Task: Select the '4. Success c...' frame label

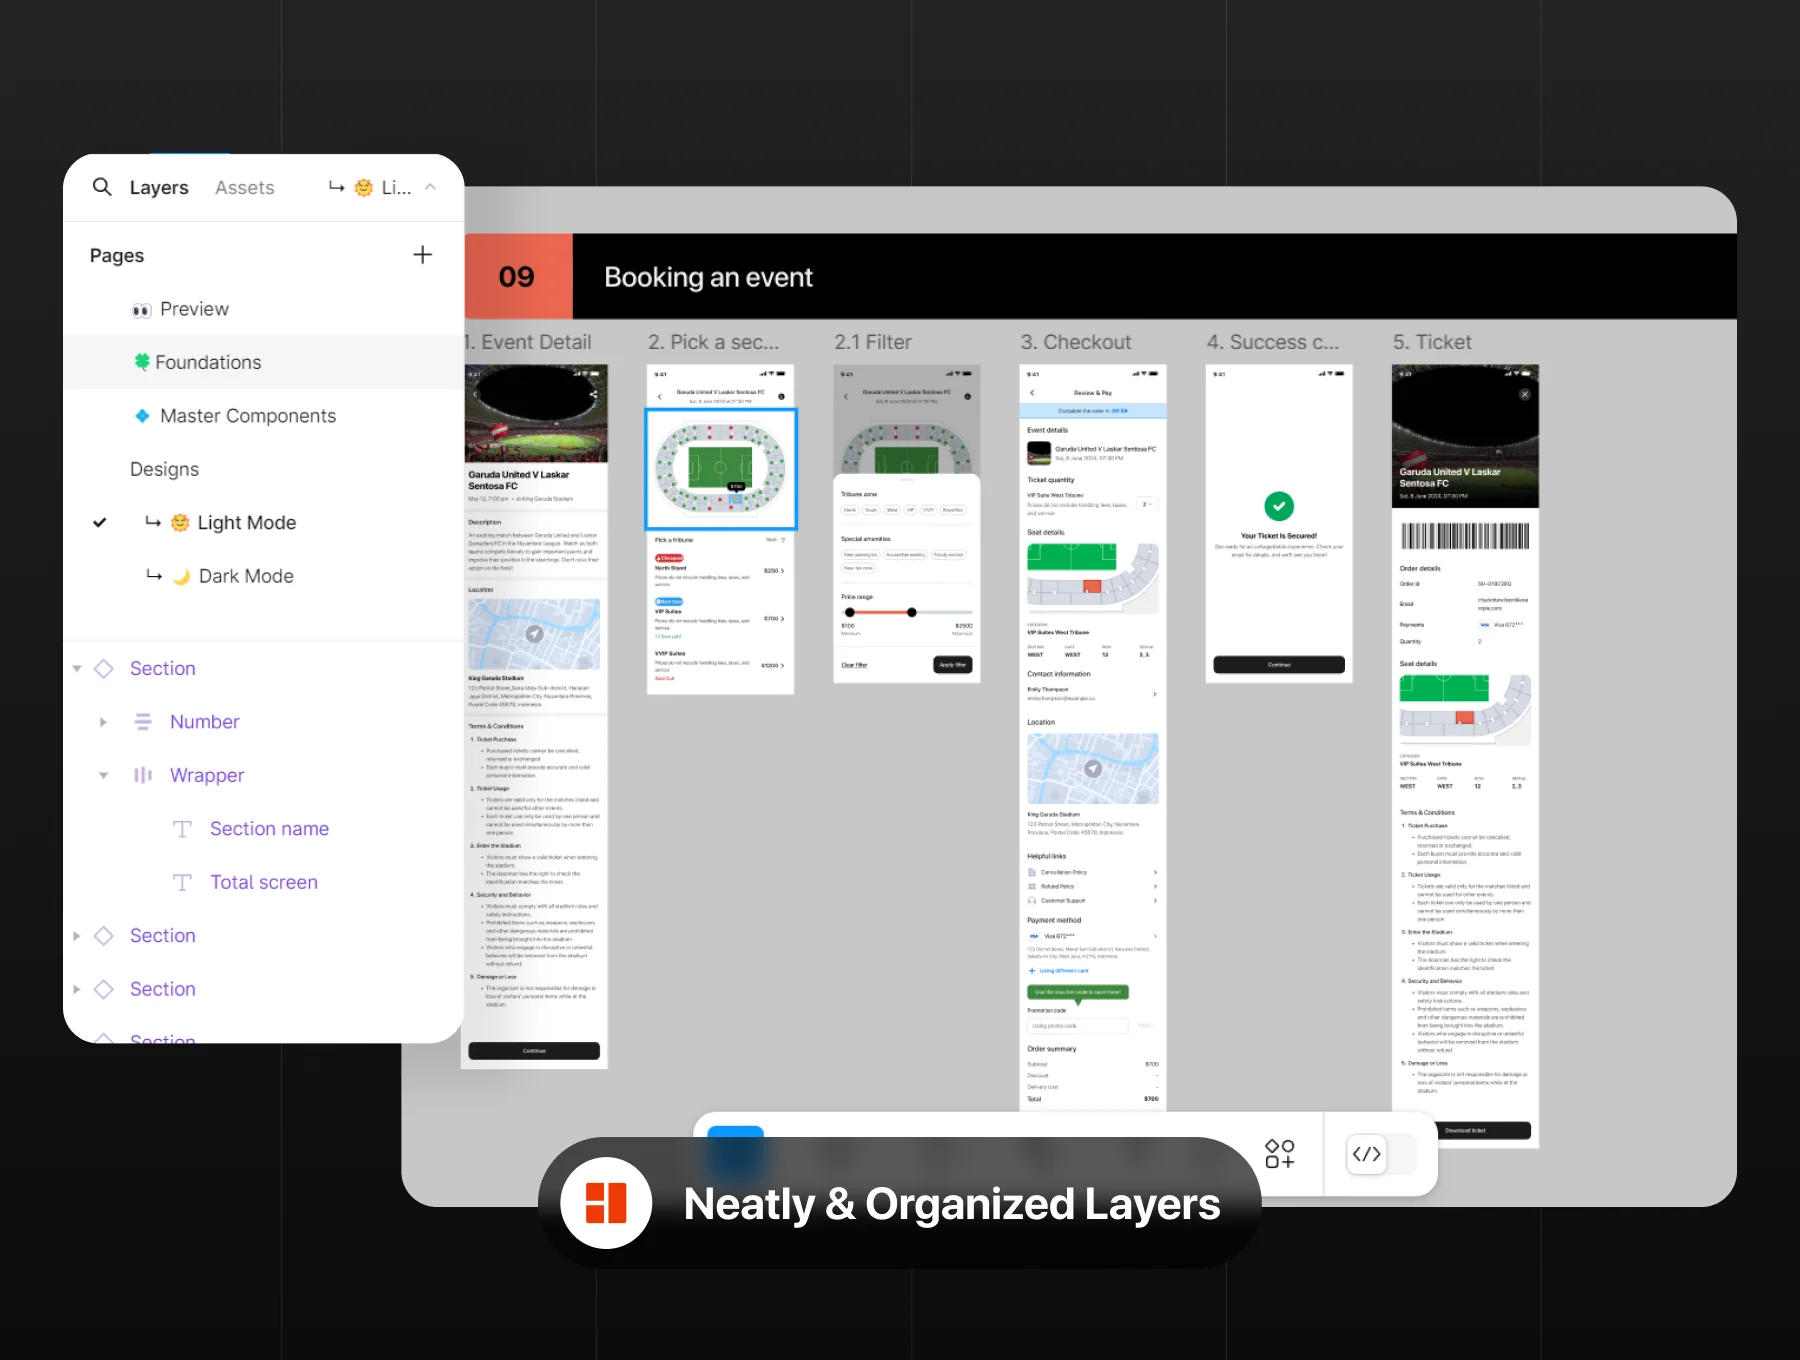Action: (1272, 342)
